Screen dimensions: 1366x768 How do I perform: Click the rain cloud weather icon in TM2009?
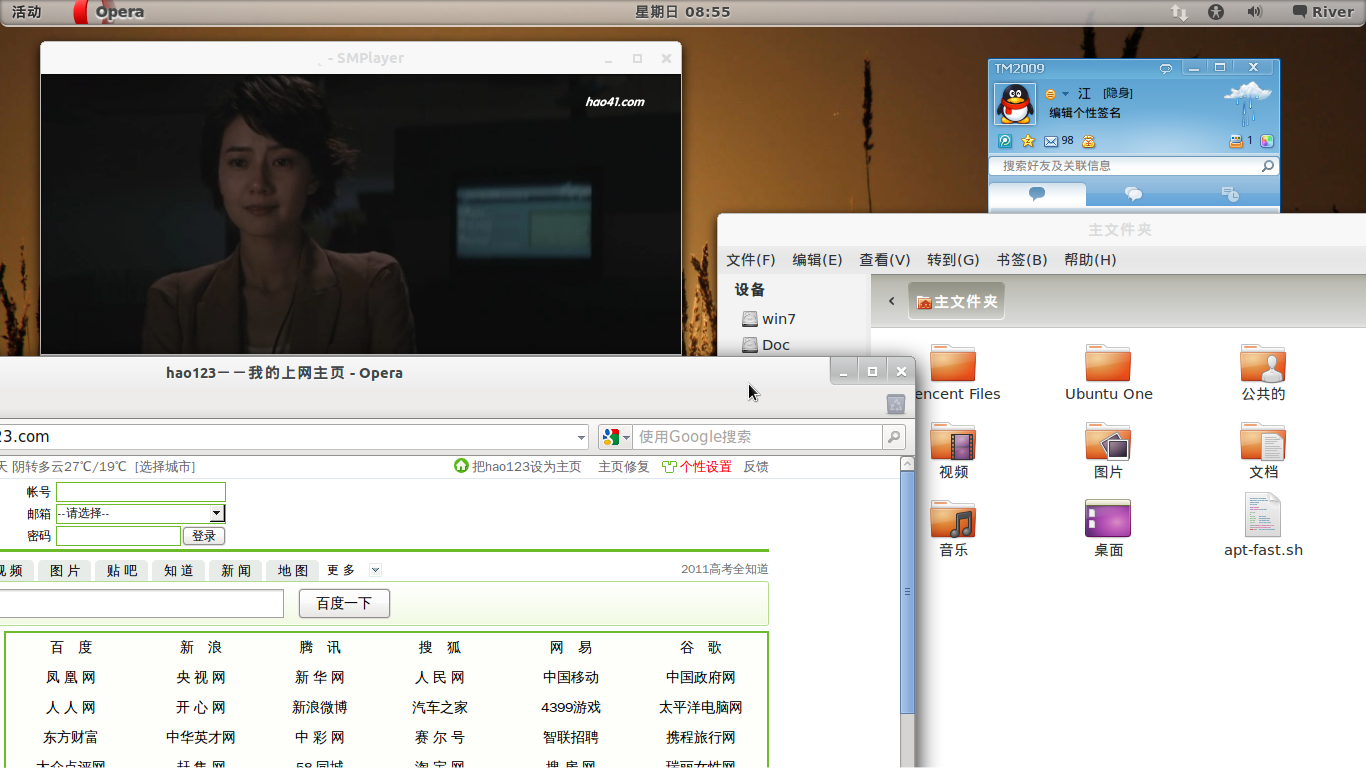coord(1247,104)
